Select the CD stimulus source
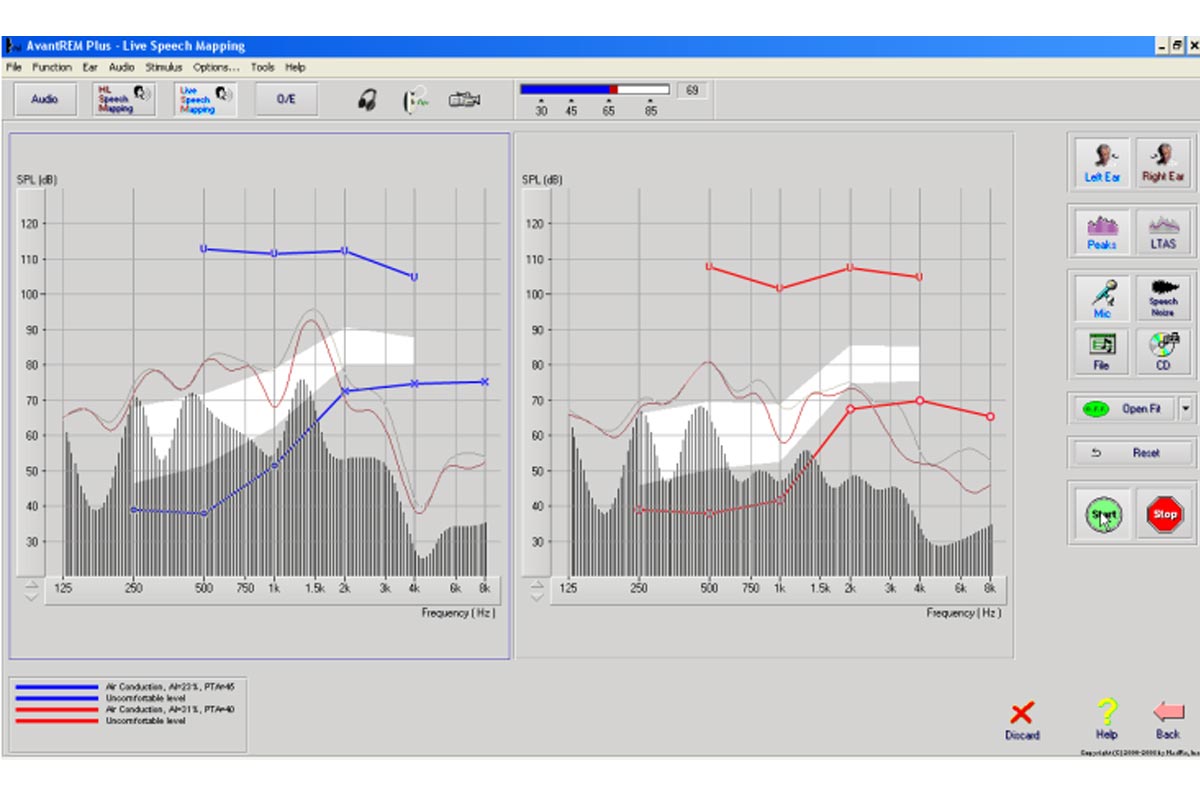Image resolution: width=1200 pixels, height=800 pixels. tap(1163, 351)
